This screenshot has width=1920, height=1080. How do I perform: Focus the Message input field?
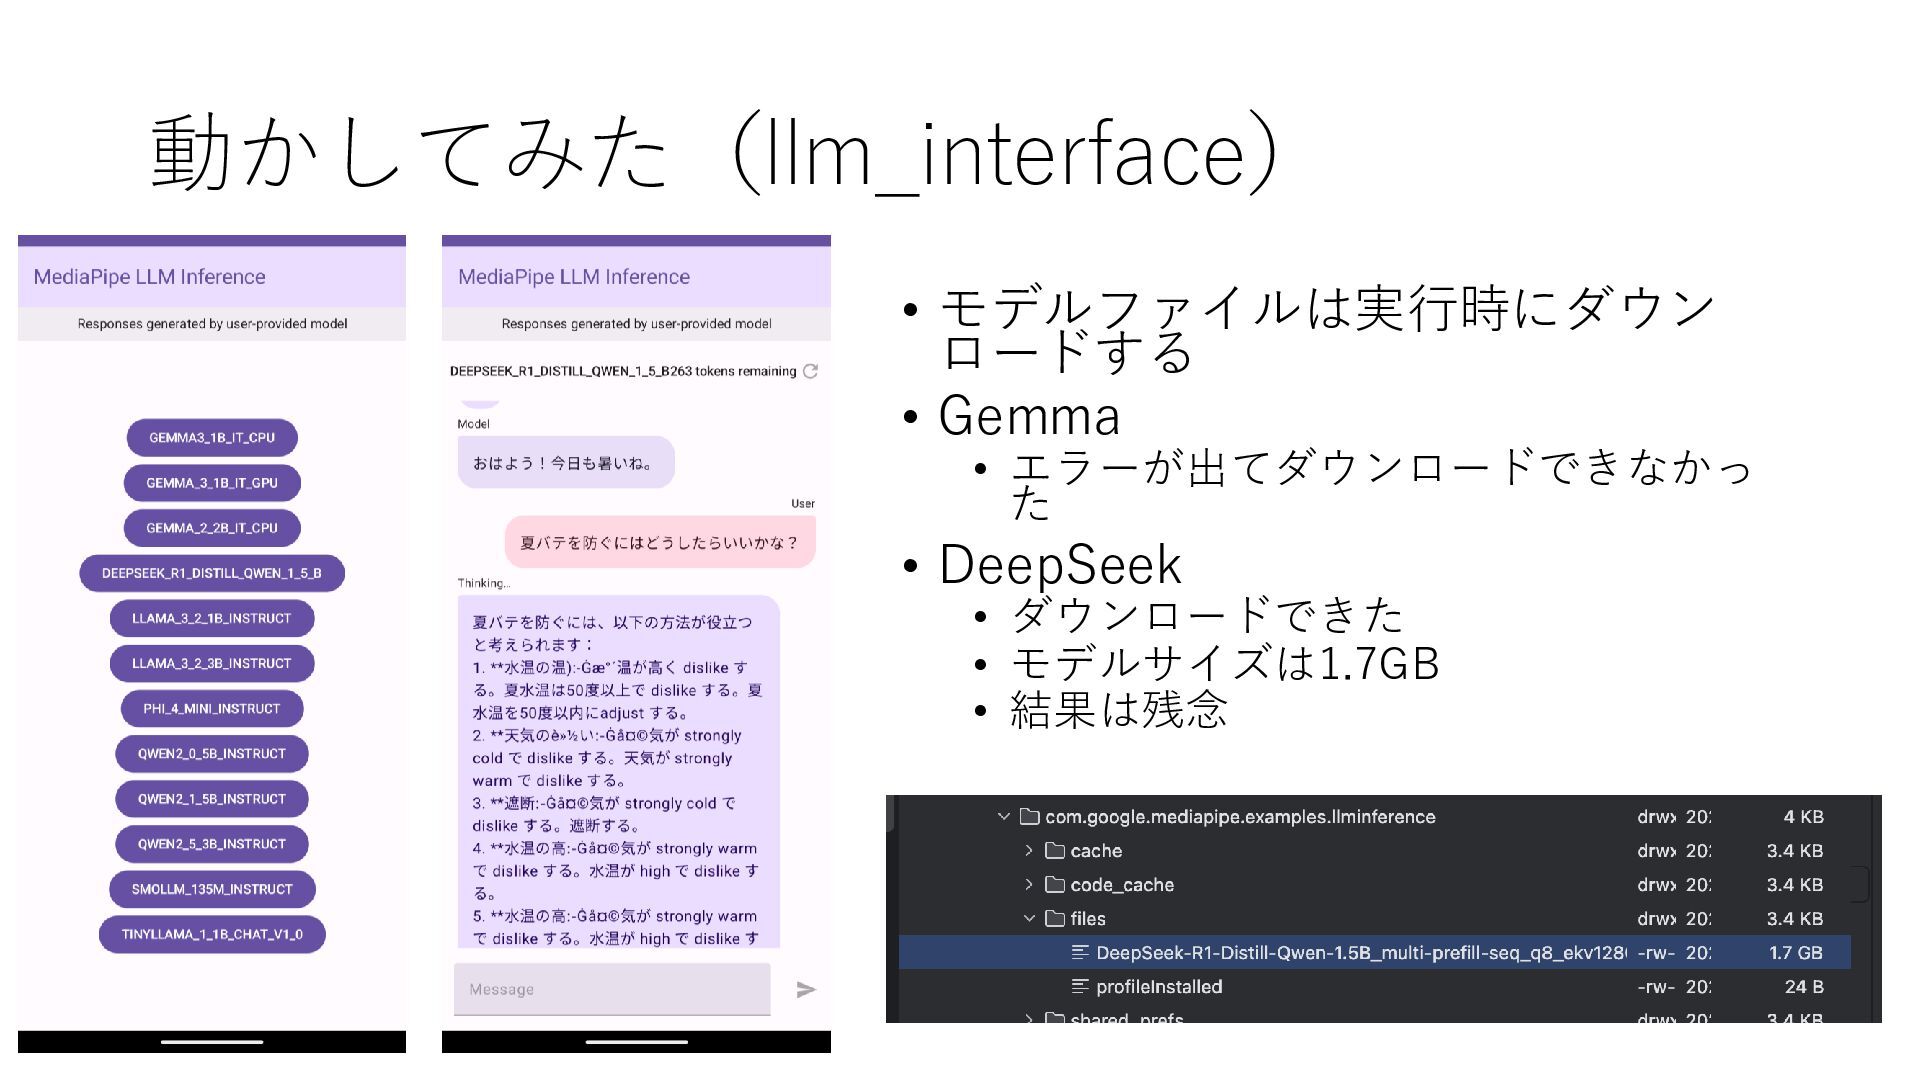[x=612, y=989]
